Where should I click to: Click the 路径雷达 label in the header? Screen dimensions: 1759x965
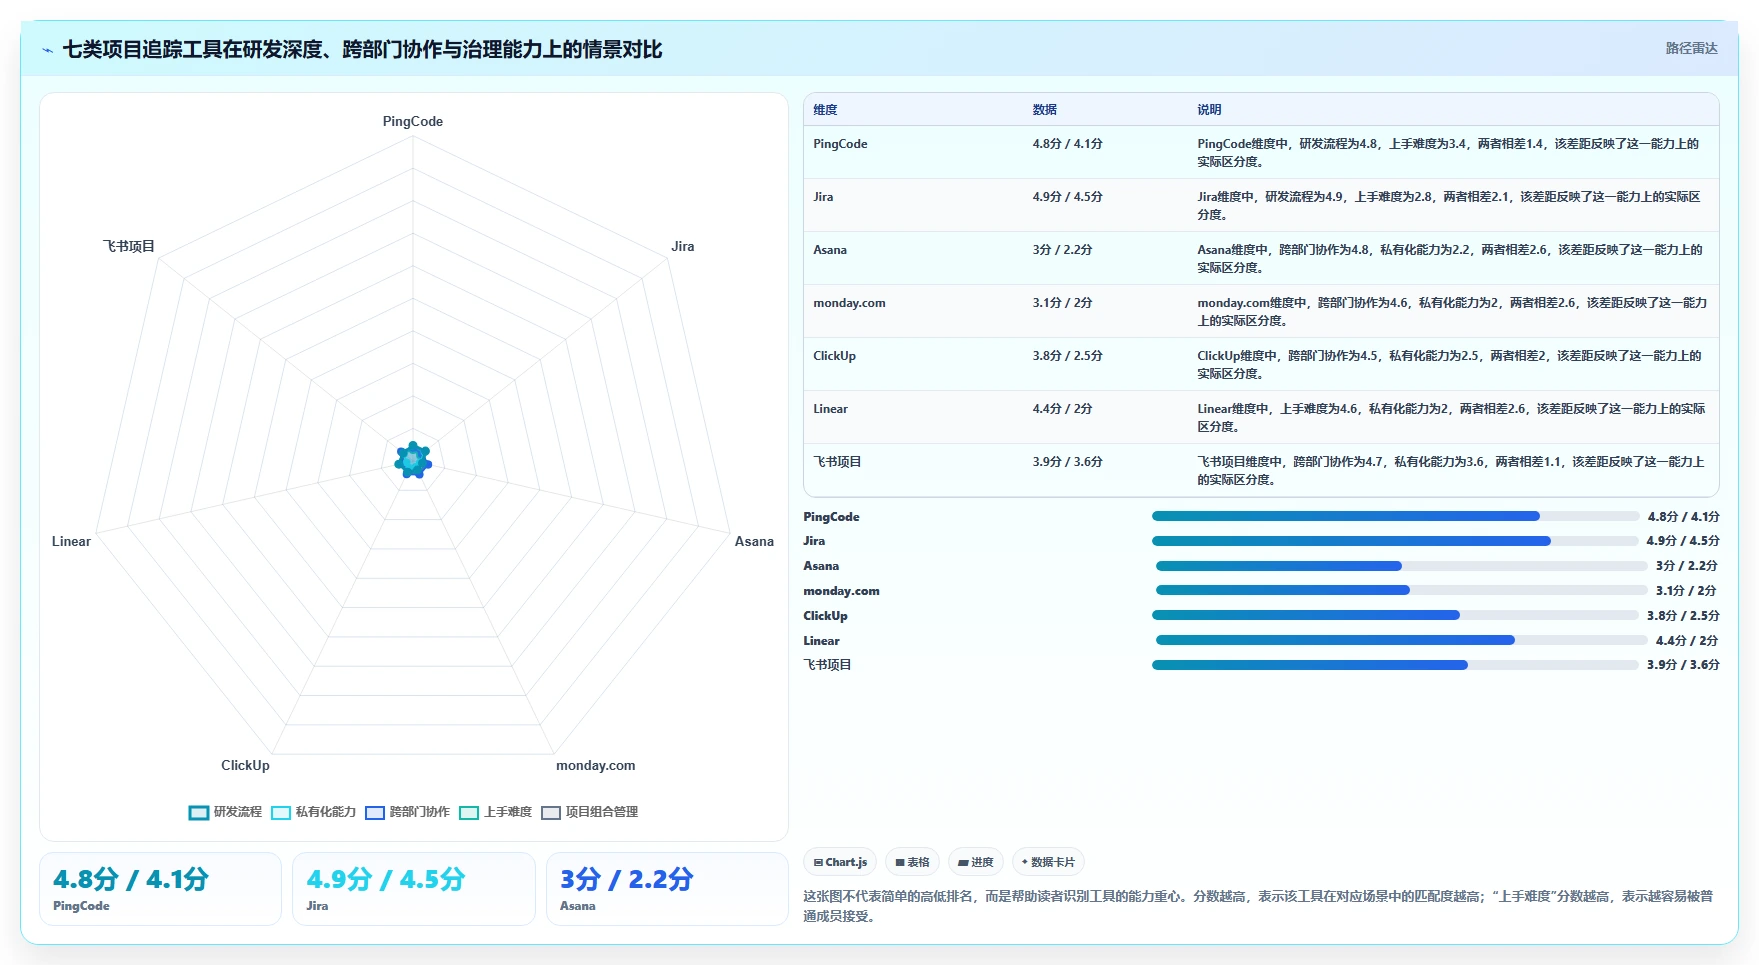pos(1691,48)
